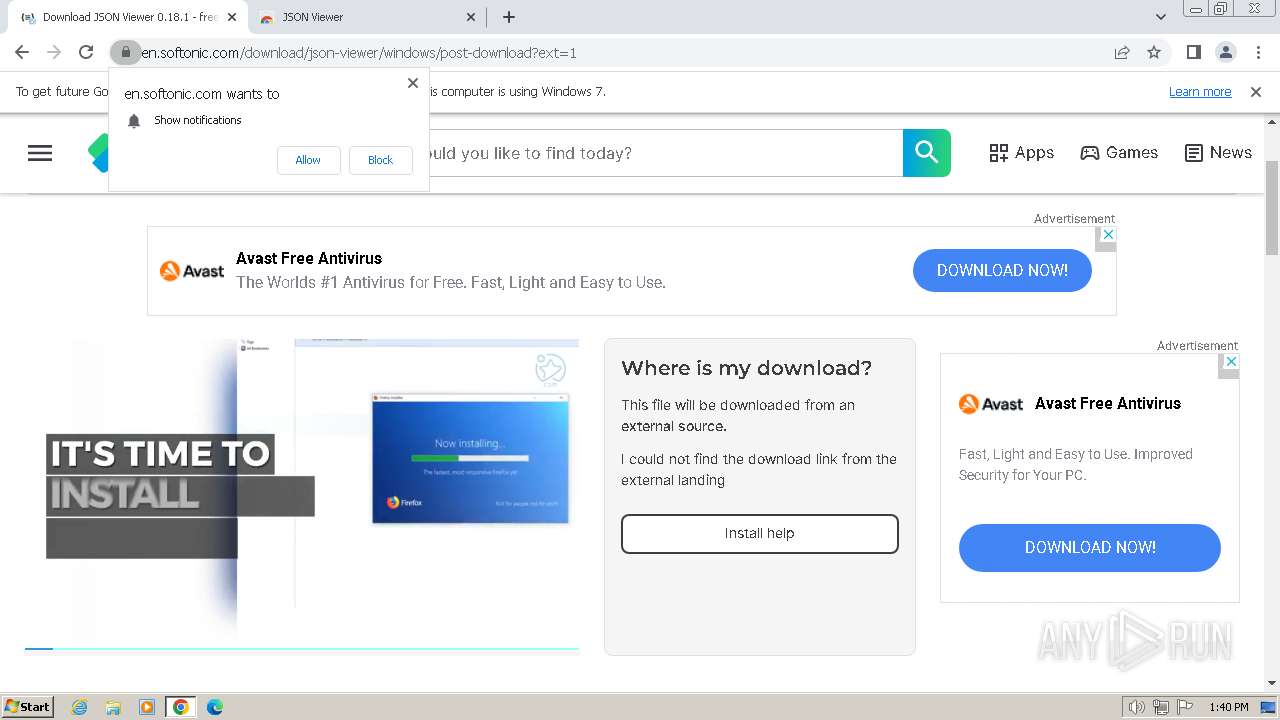Click the Chrome taskbar icon
Viewport: 1280px width, 720px height.
(180, 707)
